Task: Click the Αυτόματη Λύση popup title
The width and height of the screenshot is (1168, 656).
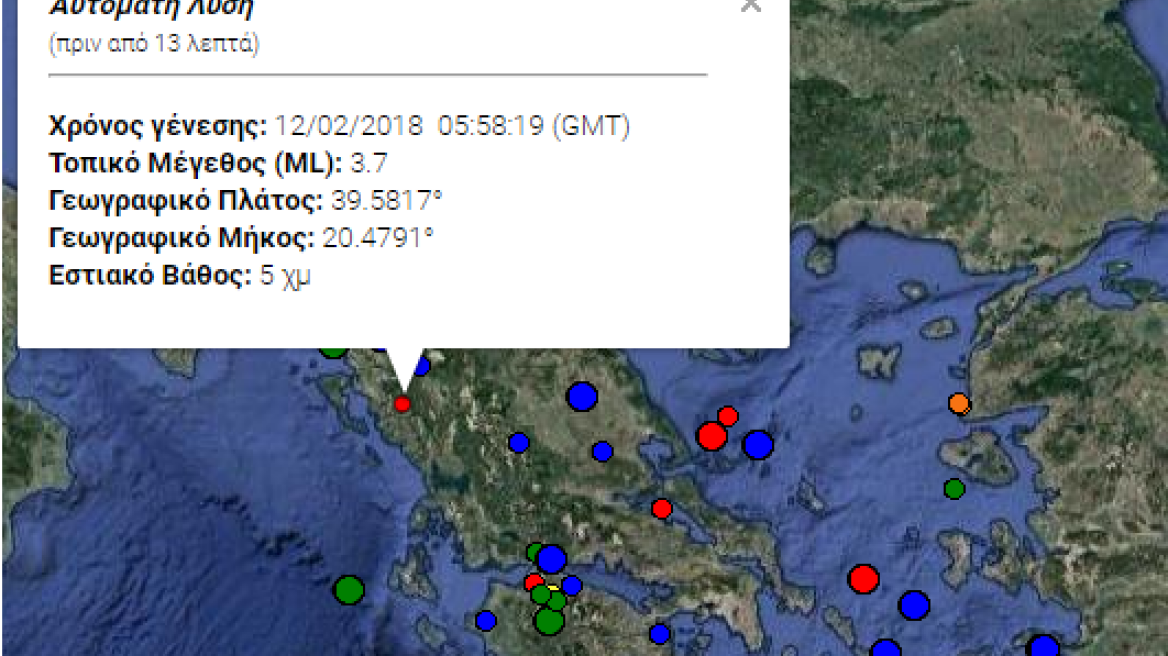Action: click(150, 6)
